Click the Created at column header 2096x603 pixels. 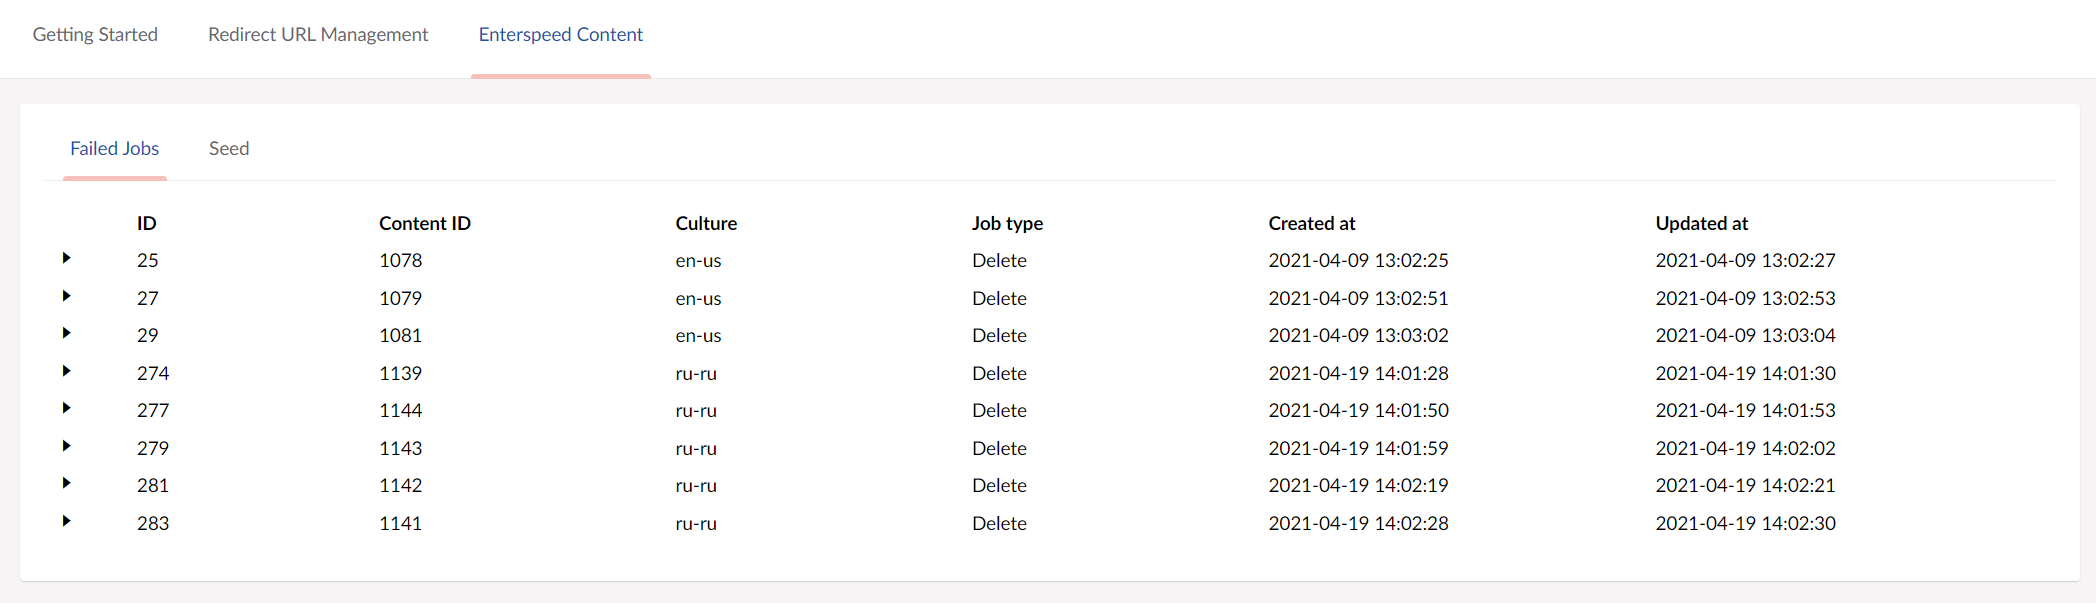pyautogui.click(x=1312, y=224)
